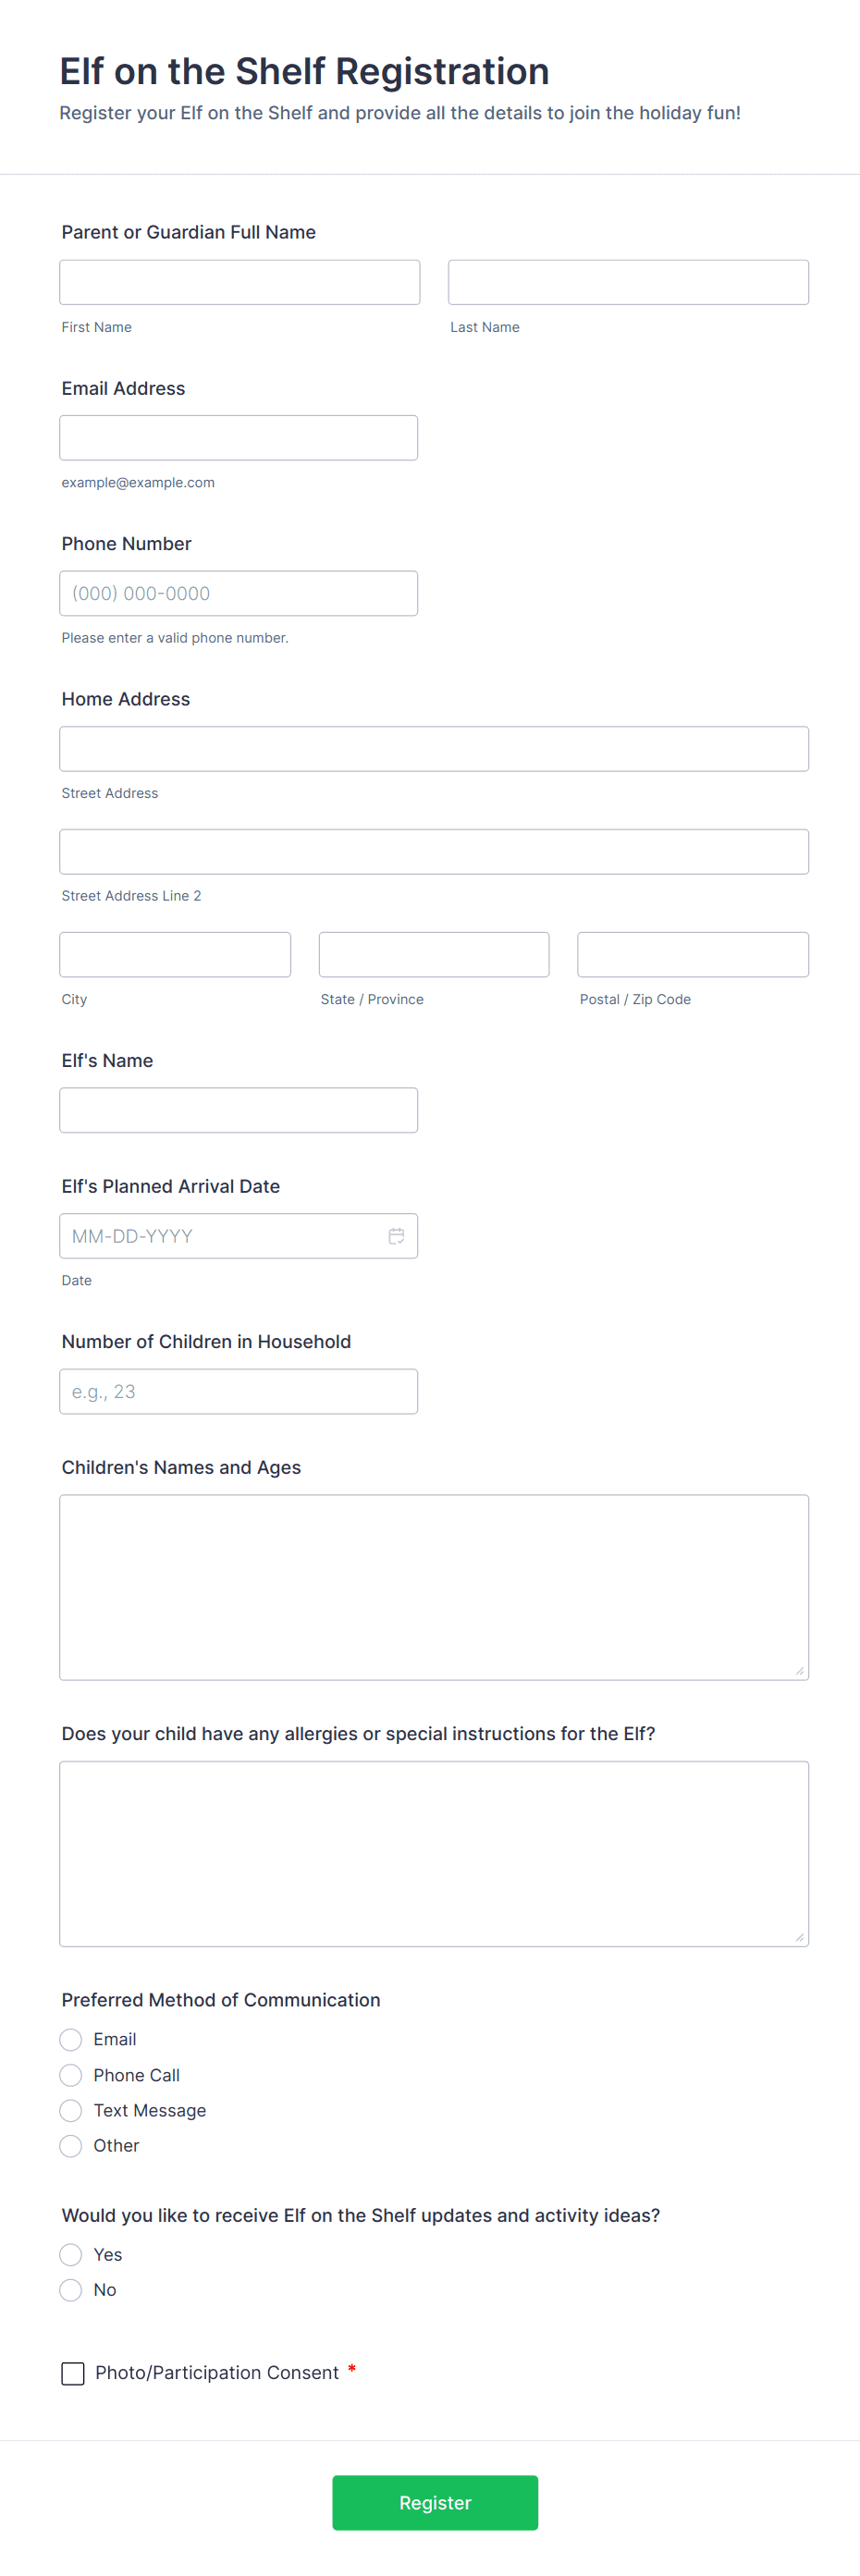Pick Other communication method

[71, 2145]
